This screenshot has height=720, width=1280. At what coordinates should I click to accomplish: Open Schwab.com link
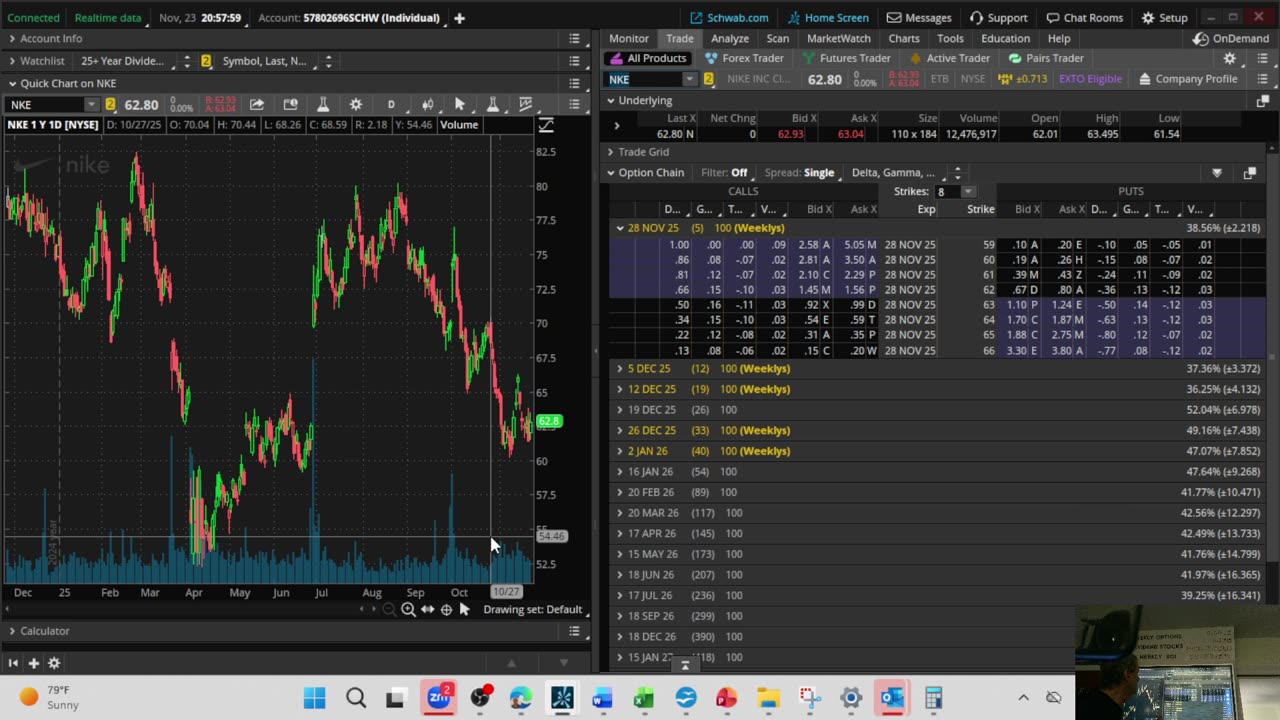point(729,18)
